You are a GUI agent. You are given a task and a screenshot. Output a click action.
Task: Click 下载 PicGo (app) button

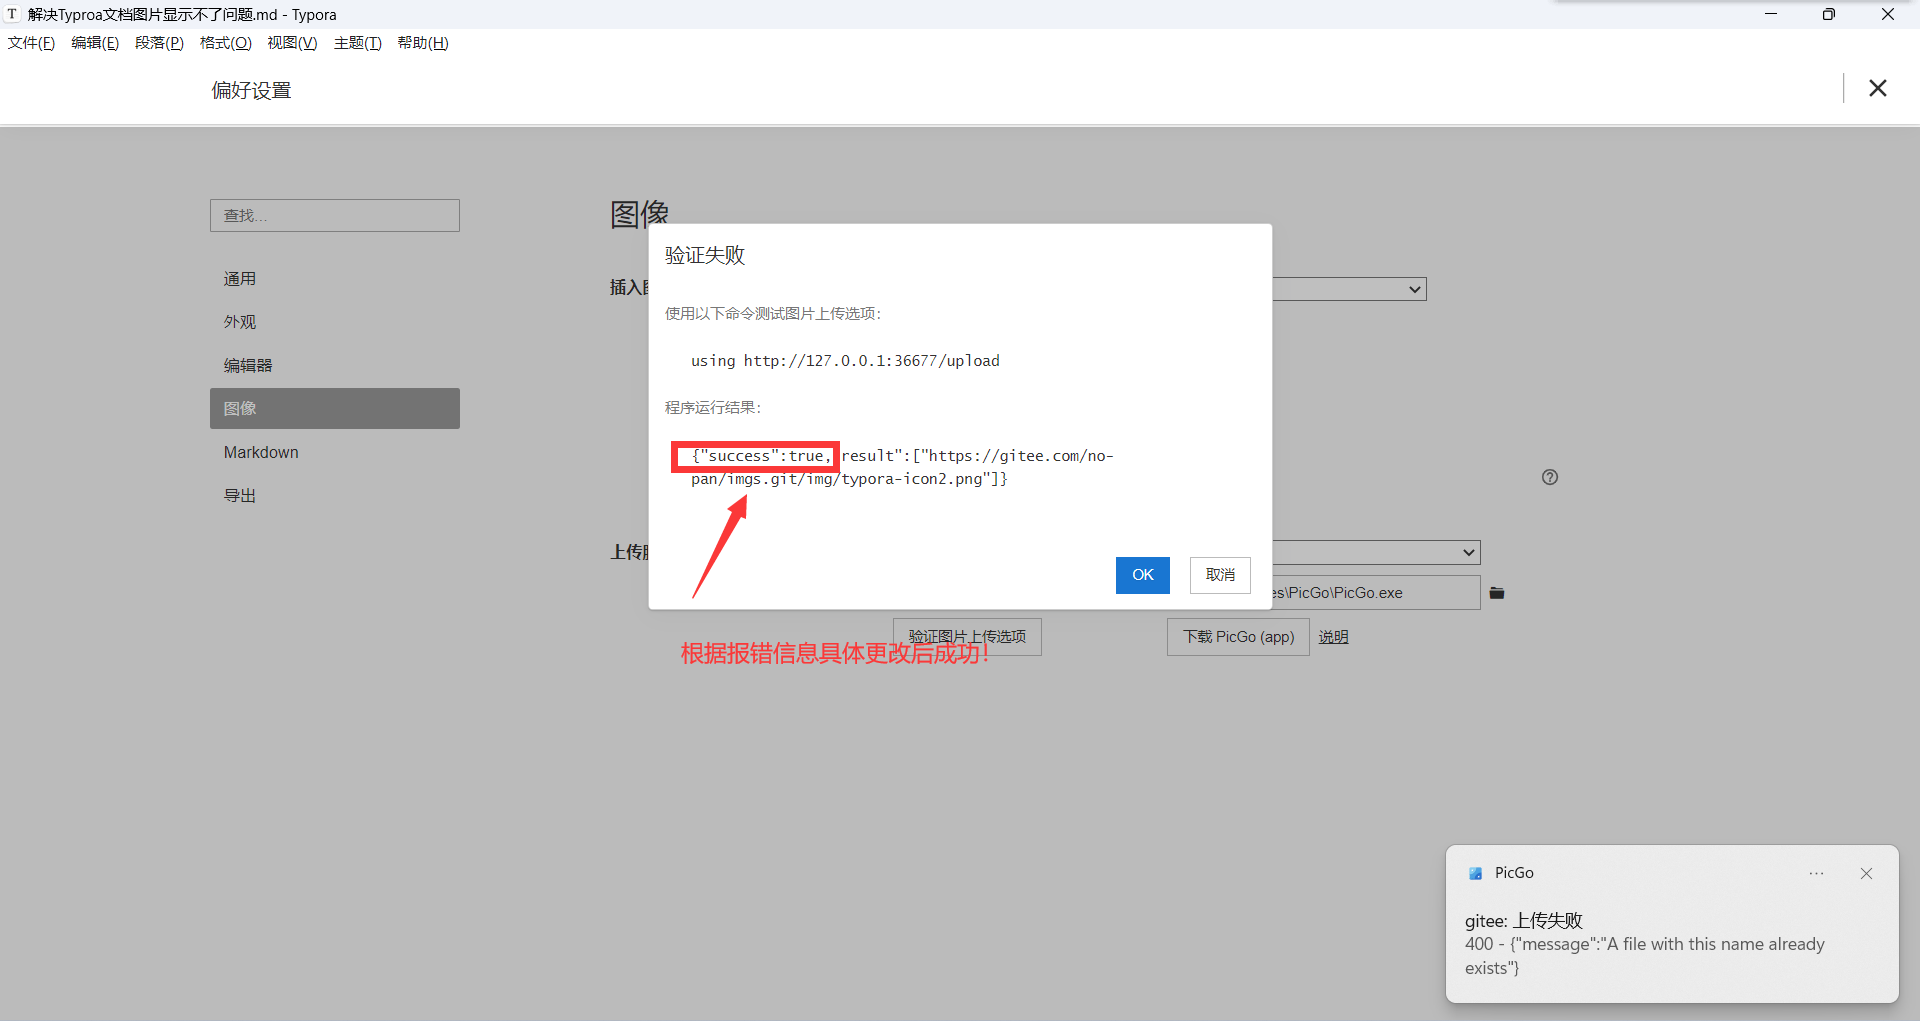point(1238,637)
